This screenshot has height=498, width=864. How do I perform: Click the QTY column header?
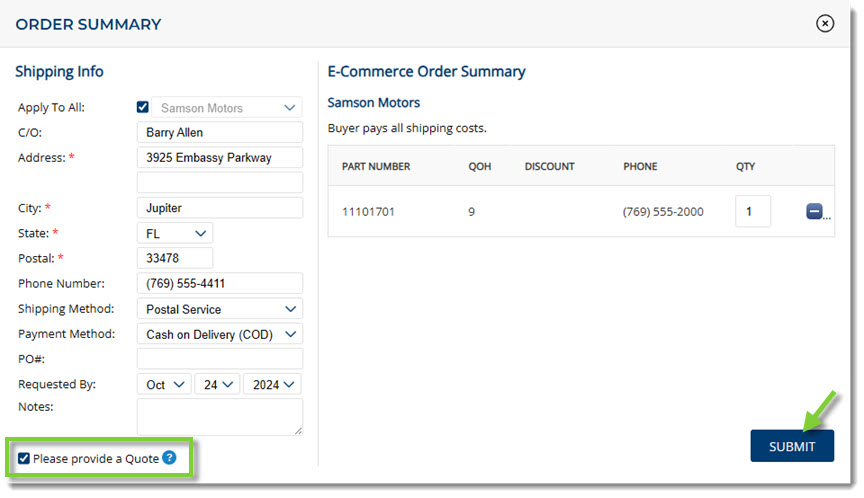[746, 166]
